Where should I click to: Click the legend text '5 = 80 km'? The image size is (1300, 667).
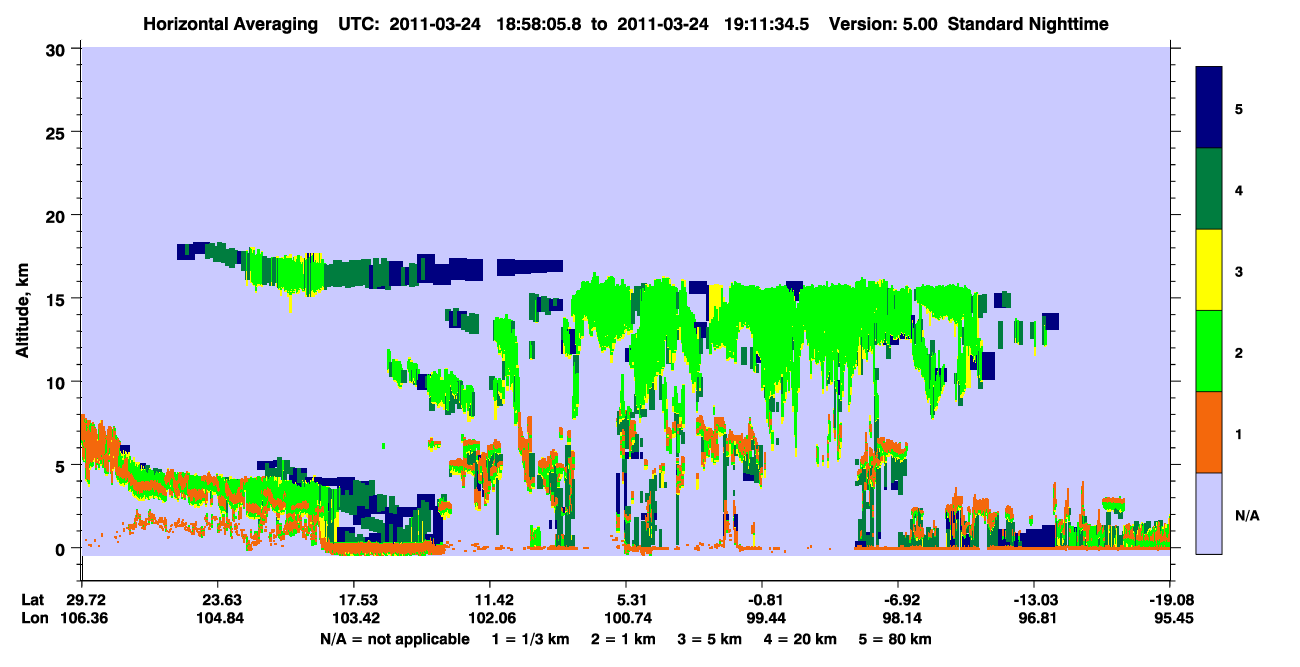coord(897,639)
